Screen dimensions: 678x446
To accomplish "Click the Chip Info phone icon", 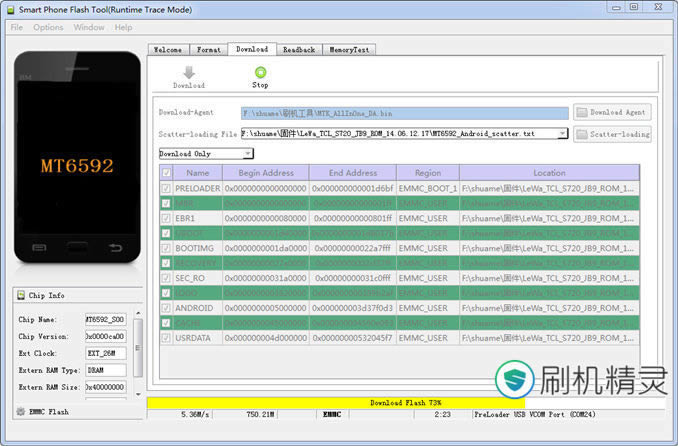I will 23,295.
